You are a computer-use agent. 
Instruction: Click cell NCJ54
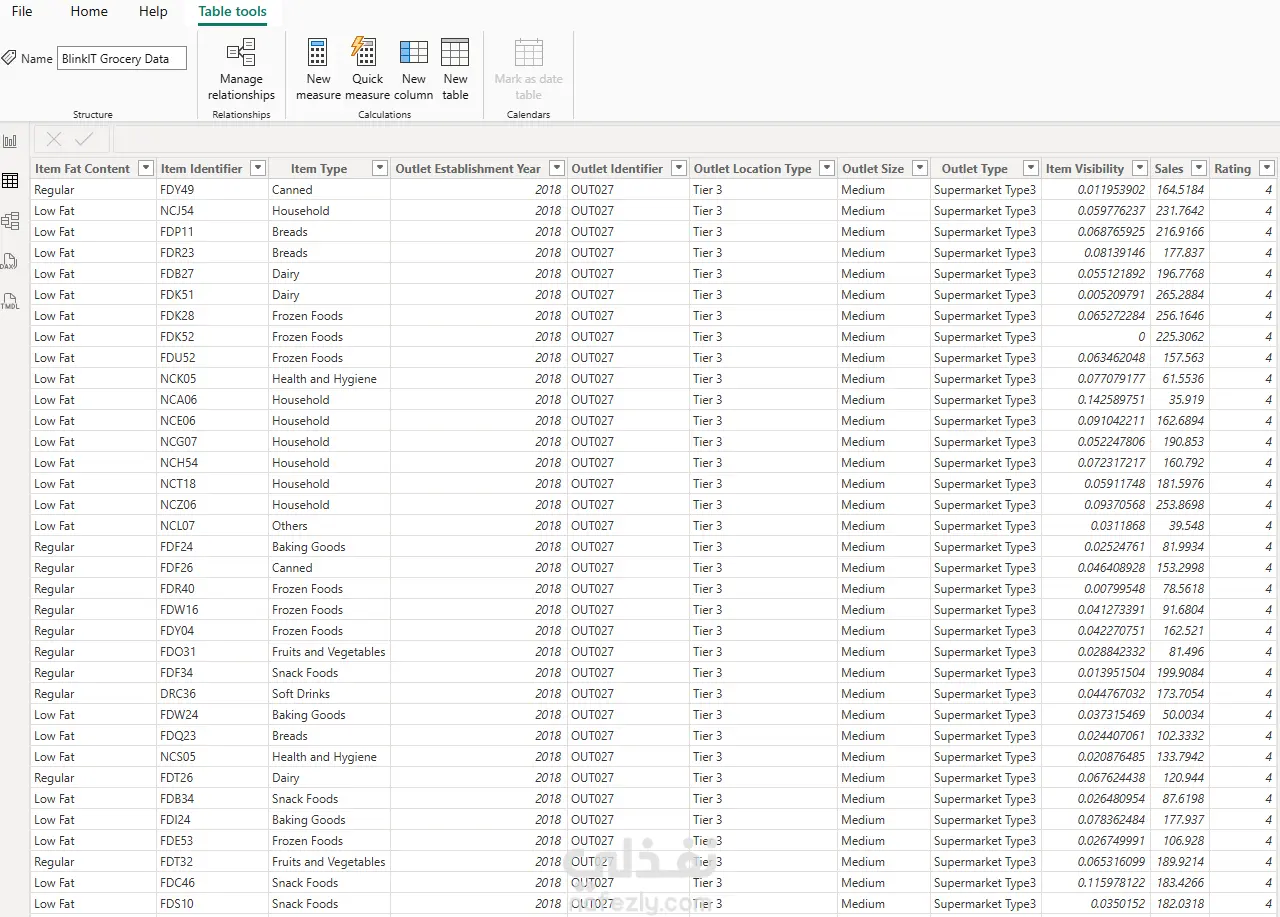click(x=211, y=211)
